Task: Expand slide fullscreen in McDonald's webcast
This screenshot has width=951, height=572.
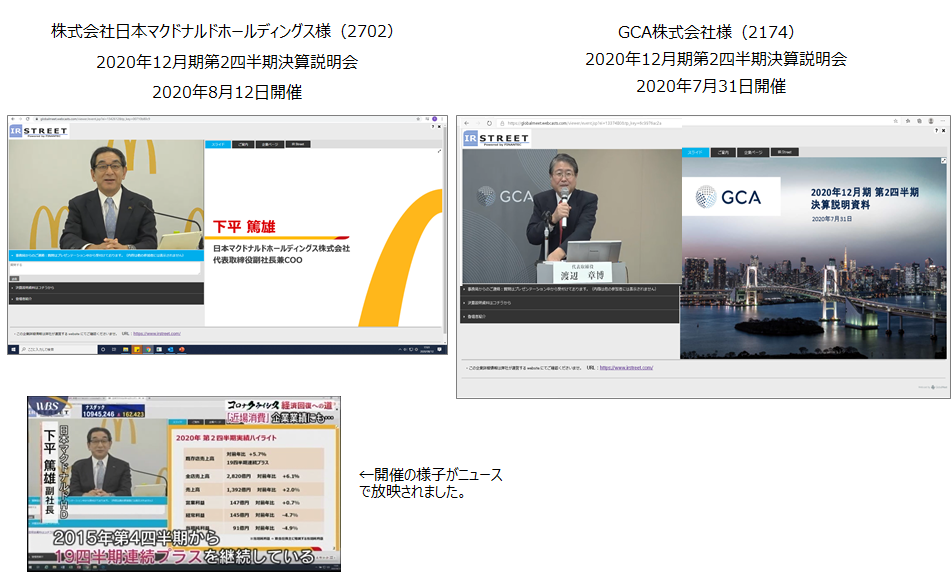Action: pos(439,151)
